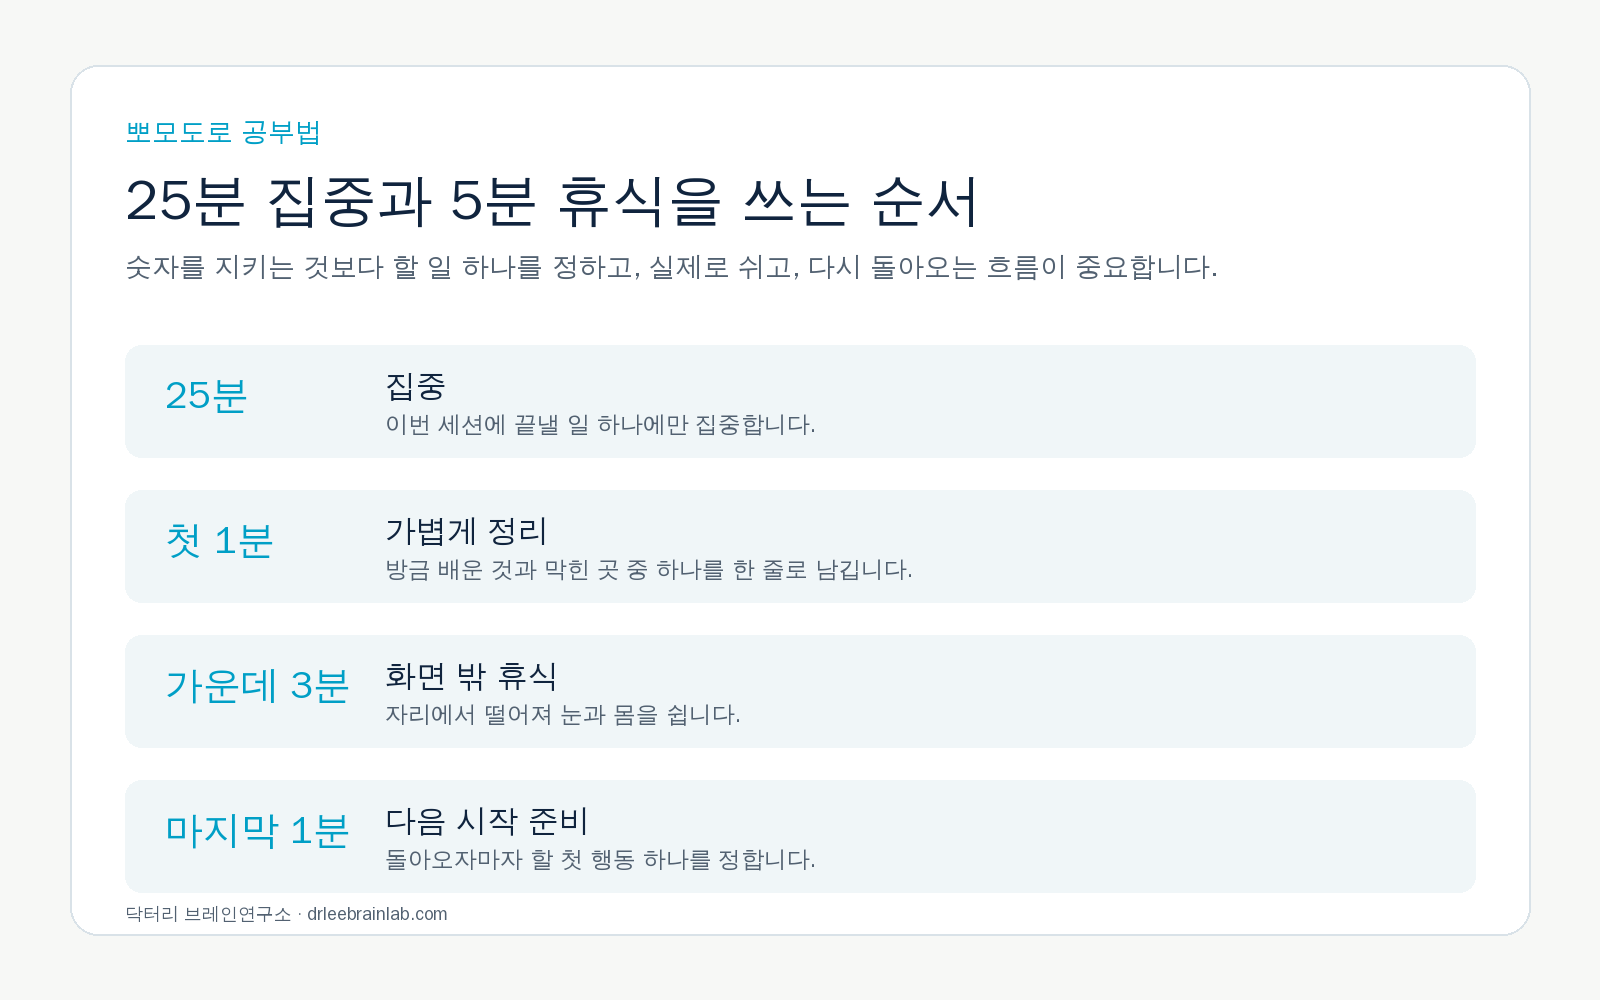The height and width of the screenshot is (1000, 1600).
Task: Select the 마지막 1분 time label
Action: pyautogui.click(x=257, y=830)
